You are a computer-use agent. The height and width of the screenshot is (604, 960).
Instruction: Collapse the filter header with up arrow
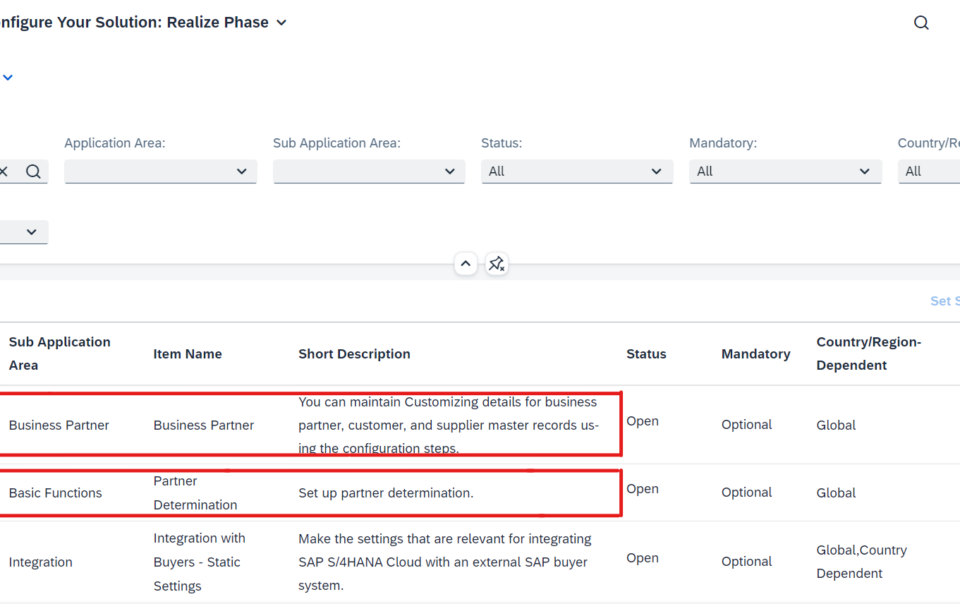tap(465, 264)
